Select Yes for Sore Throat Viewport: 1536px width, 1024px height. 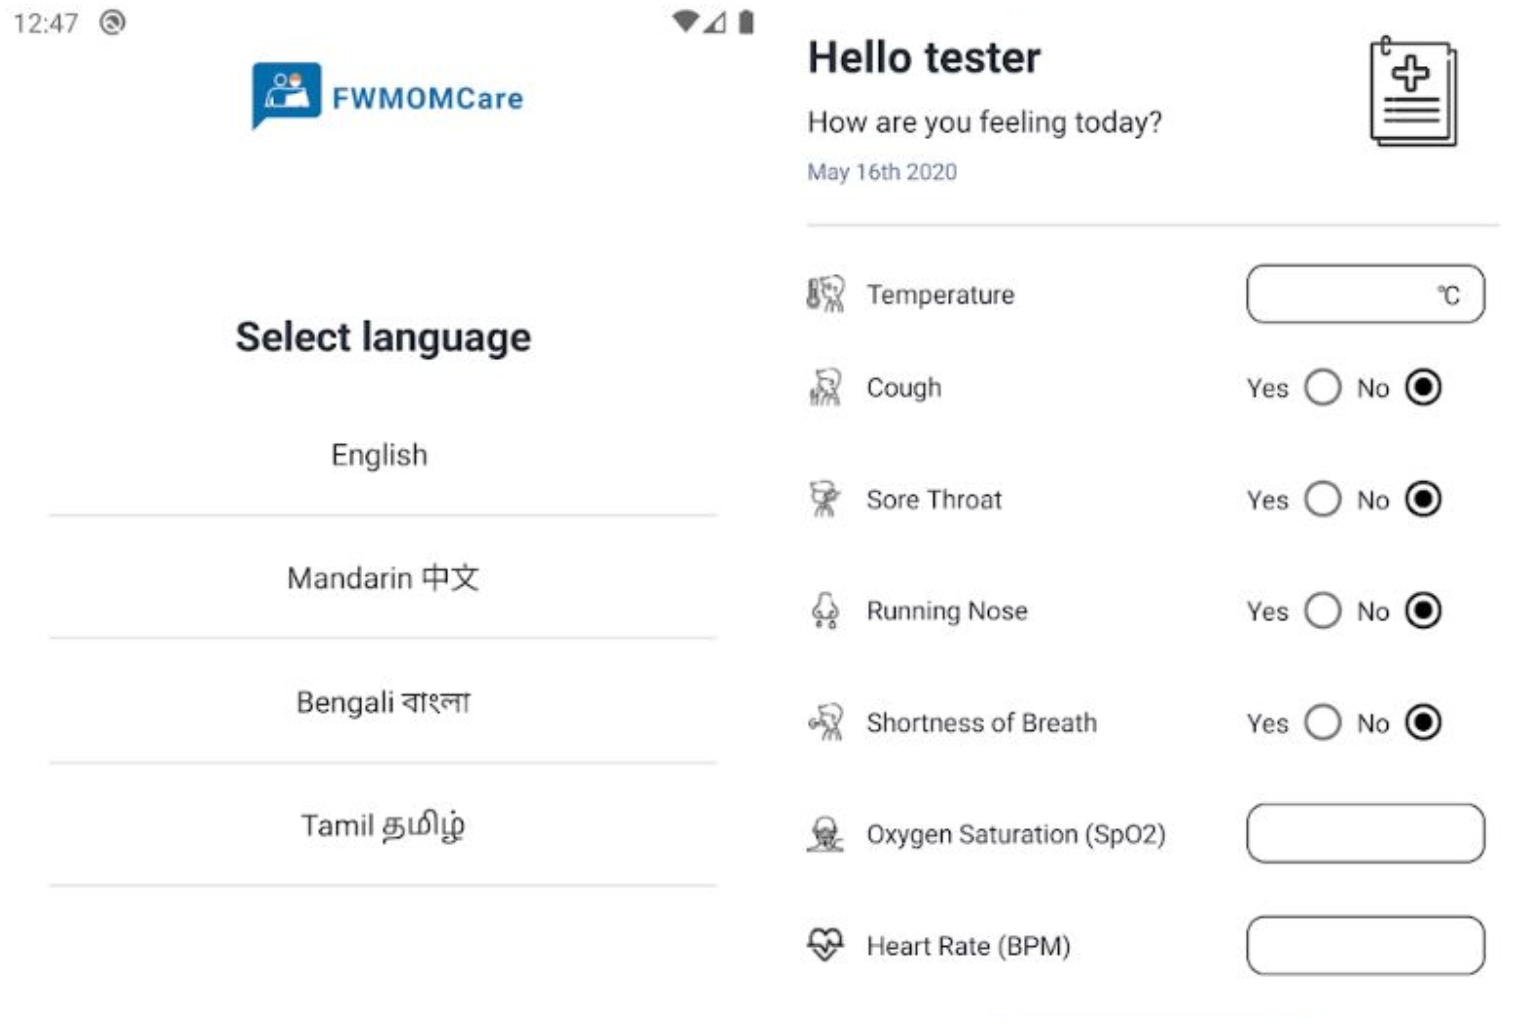coord(1322,499)
